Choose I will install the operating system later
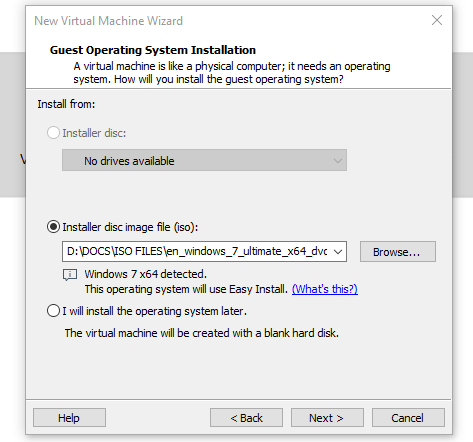The height and width of the screenshot is (442, 473). pyautogui.click(x=53, y=311)
